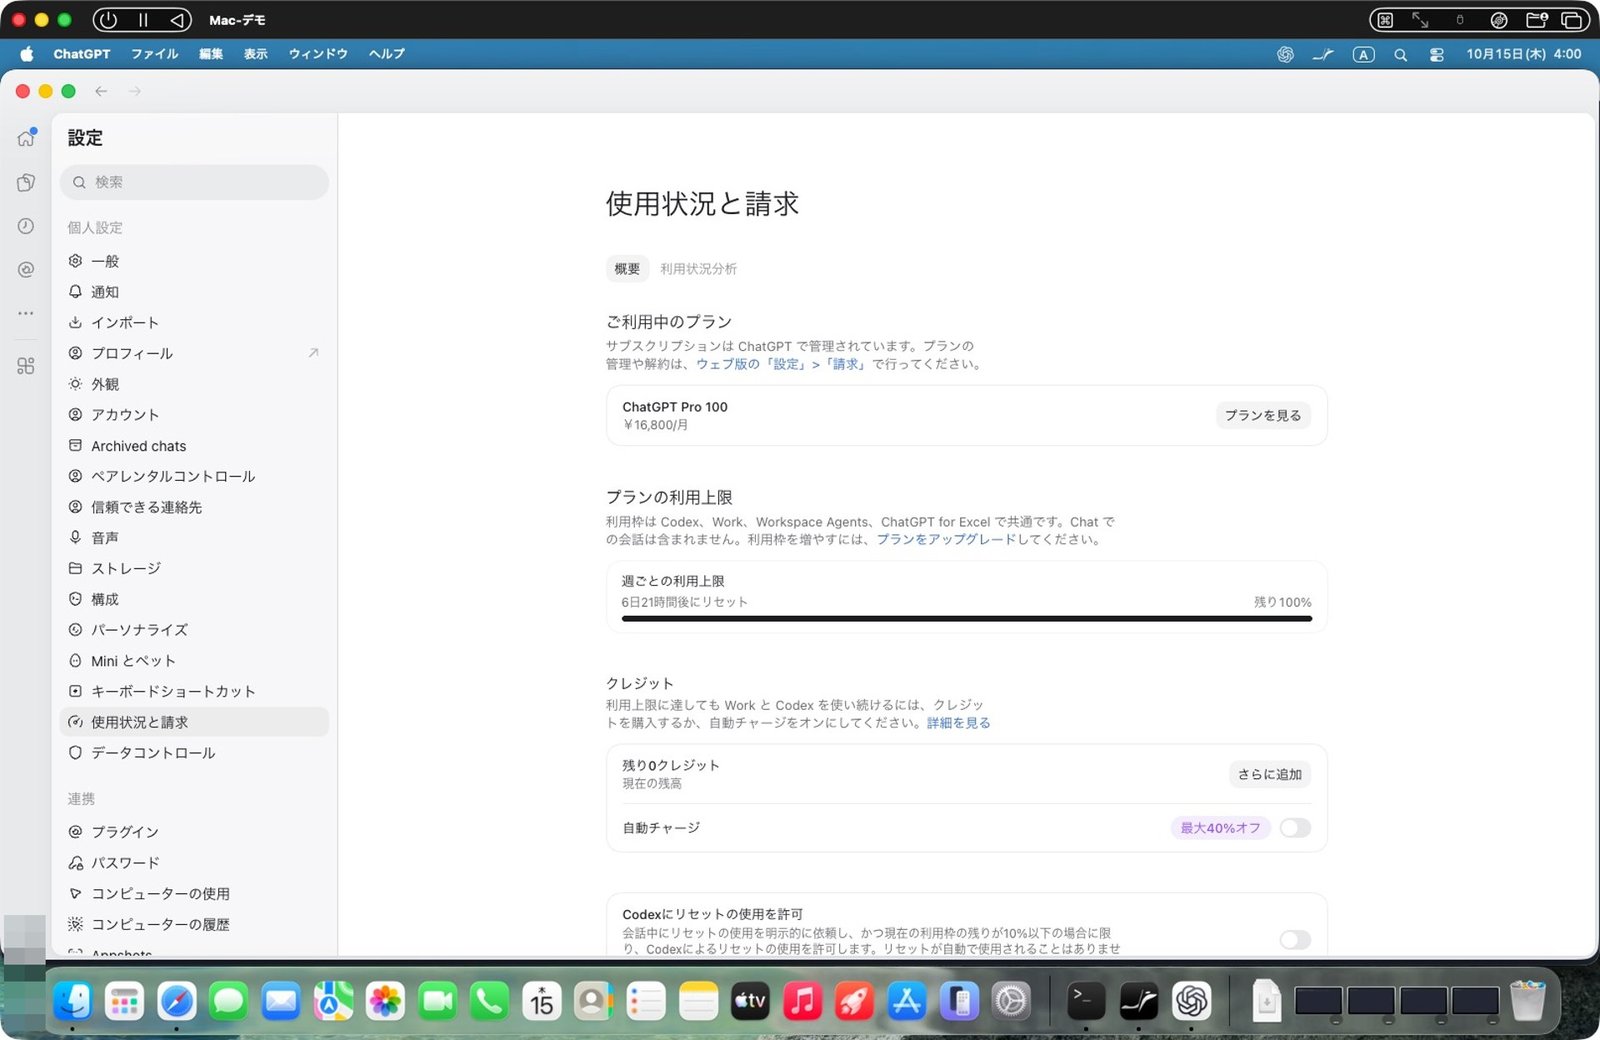Open 通知 notification settings
1600x1040 pixels.
pos(194,292)
